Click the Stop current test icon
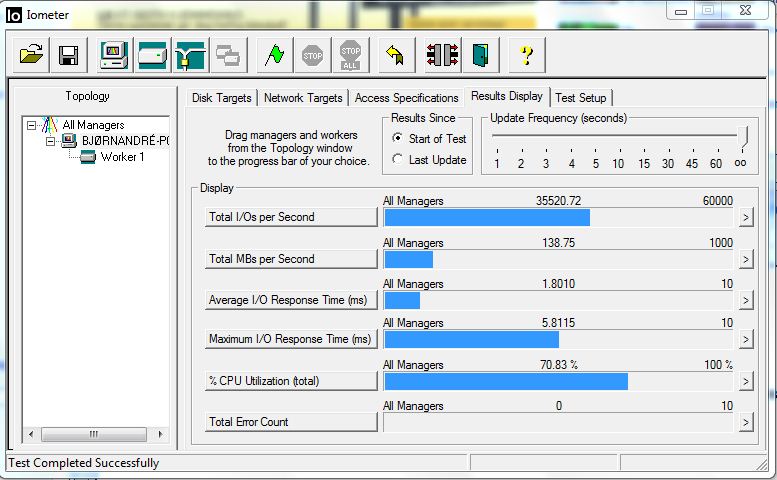The height and width of the screenshot is (480, 777). coord(313,54)
